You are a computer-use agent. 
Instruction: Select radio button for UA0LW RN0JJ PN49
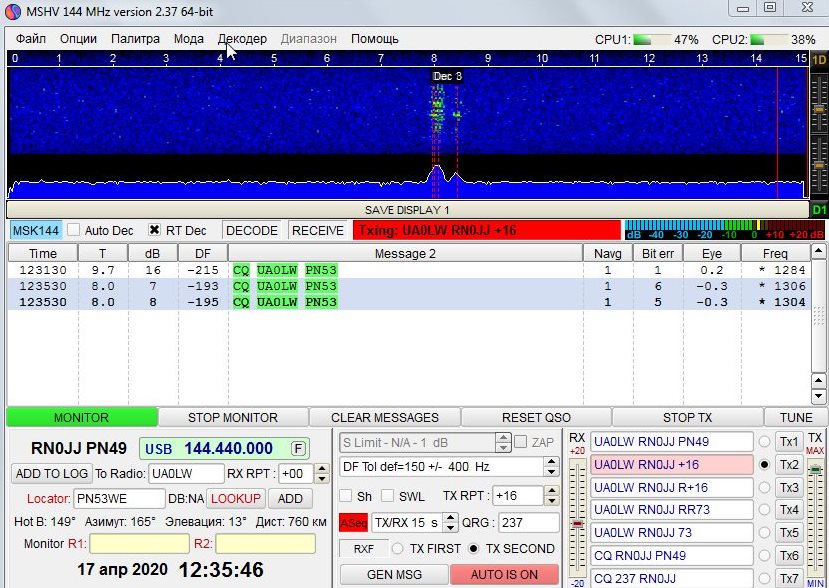click(764, 442)
